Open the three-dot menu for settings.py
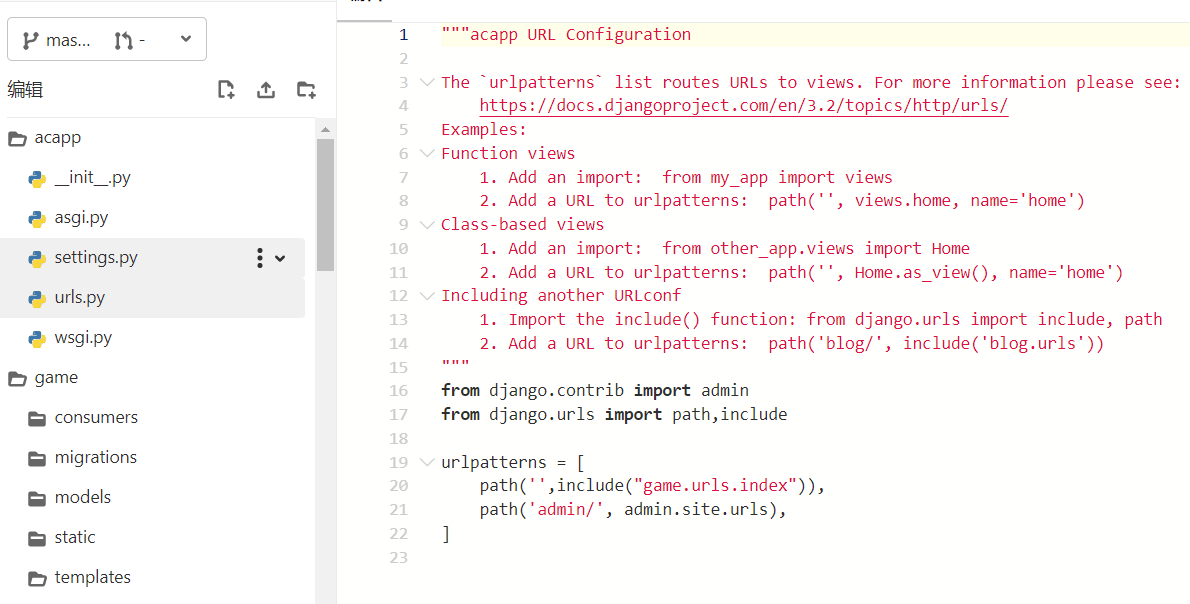The image size is (1190, 604). click(x=260, y=258)
